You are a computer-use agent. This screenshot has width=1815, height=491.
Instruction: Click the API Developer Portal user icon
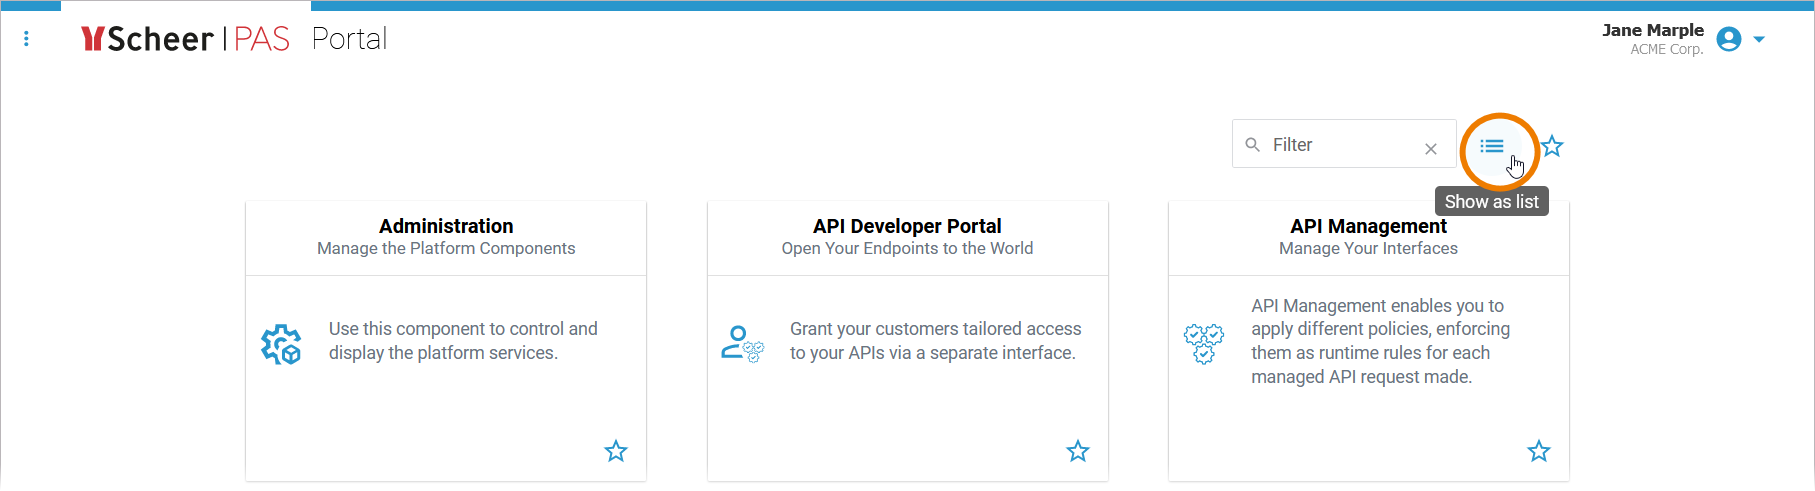pos(742,344)
